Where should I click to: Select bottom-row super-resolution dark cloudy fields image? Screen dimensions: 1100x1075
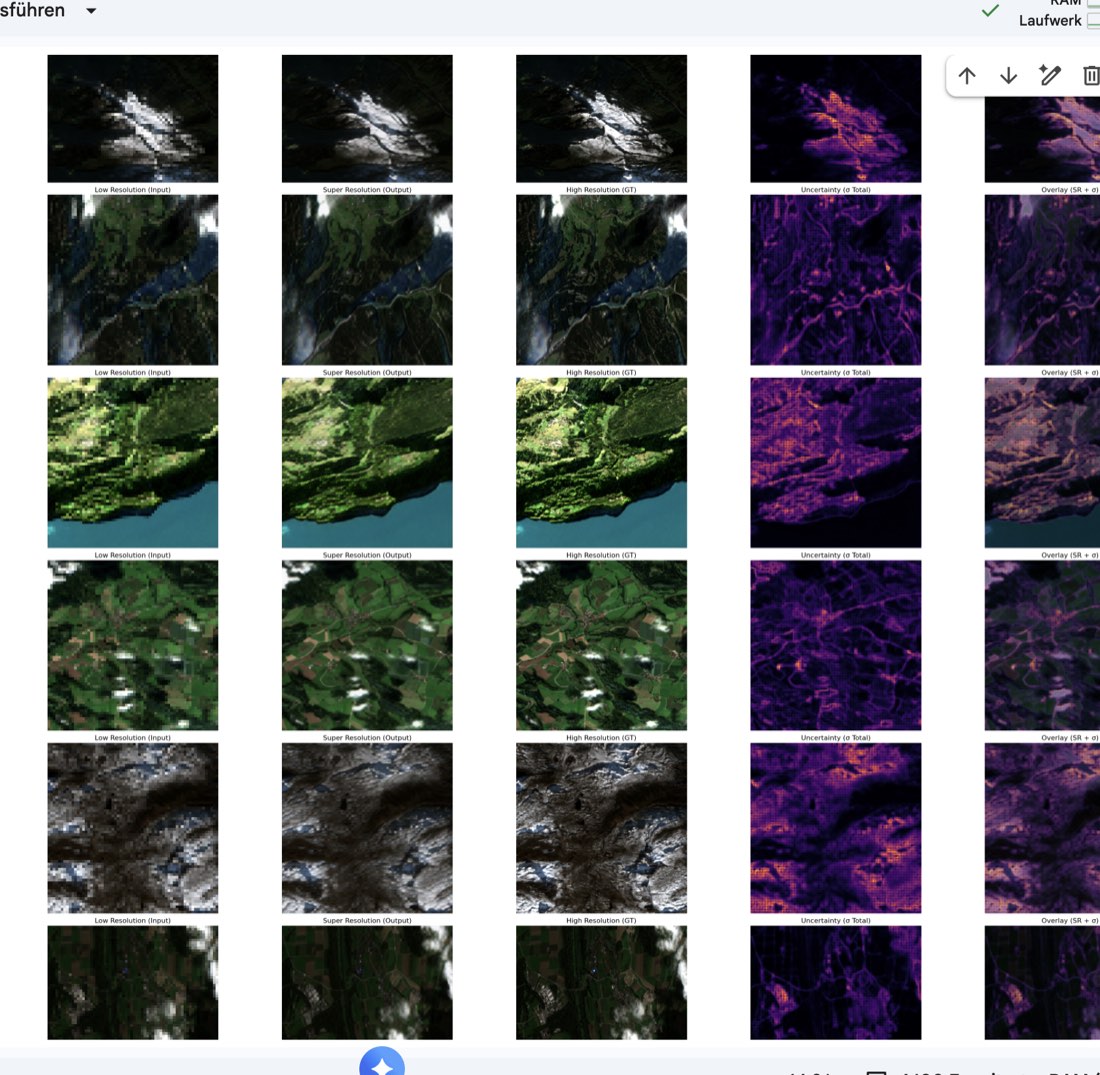point(367,982)
